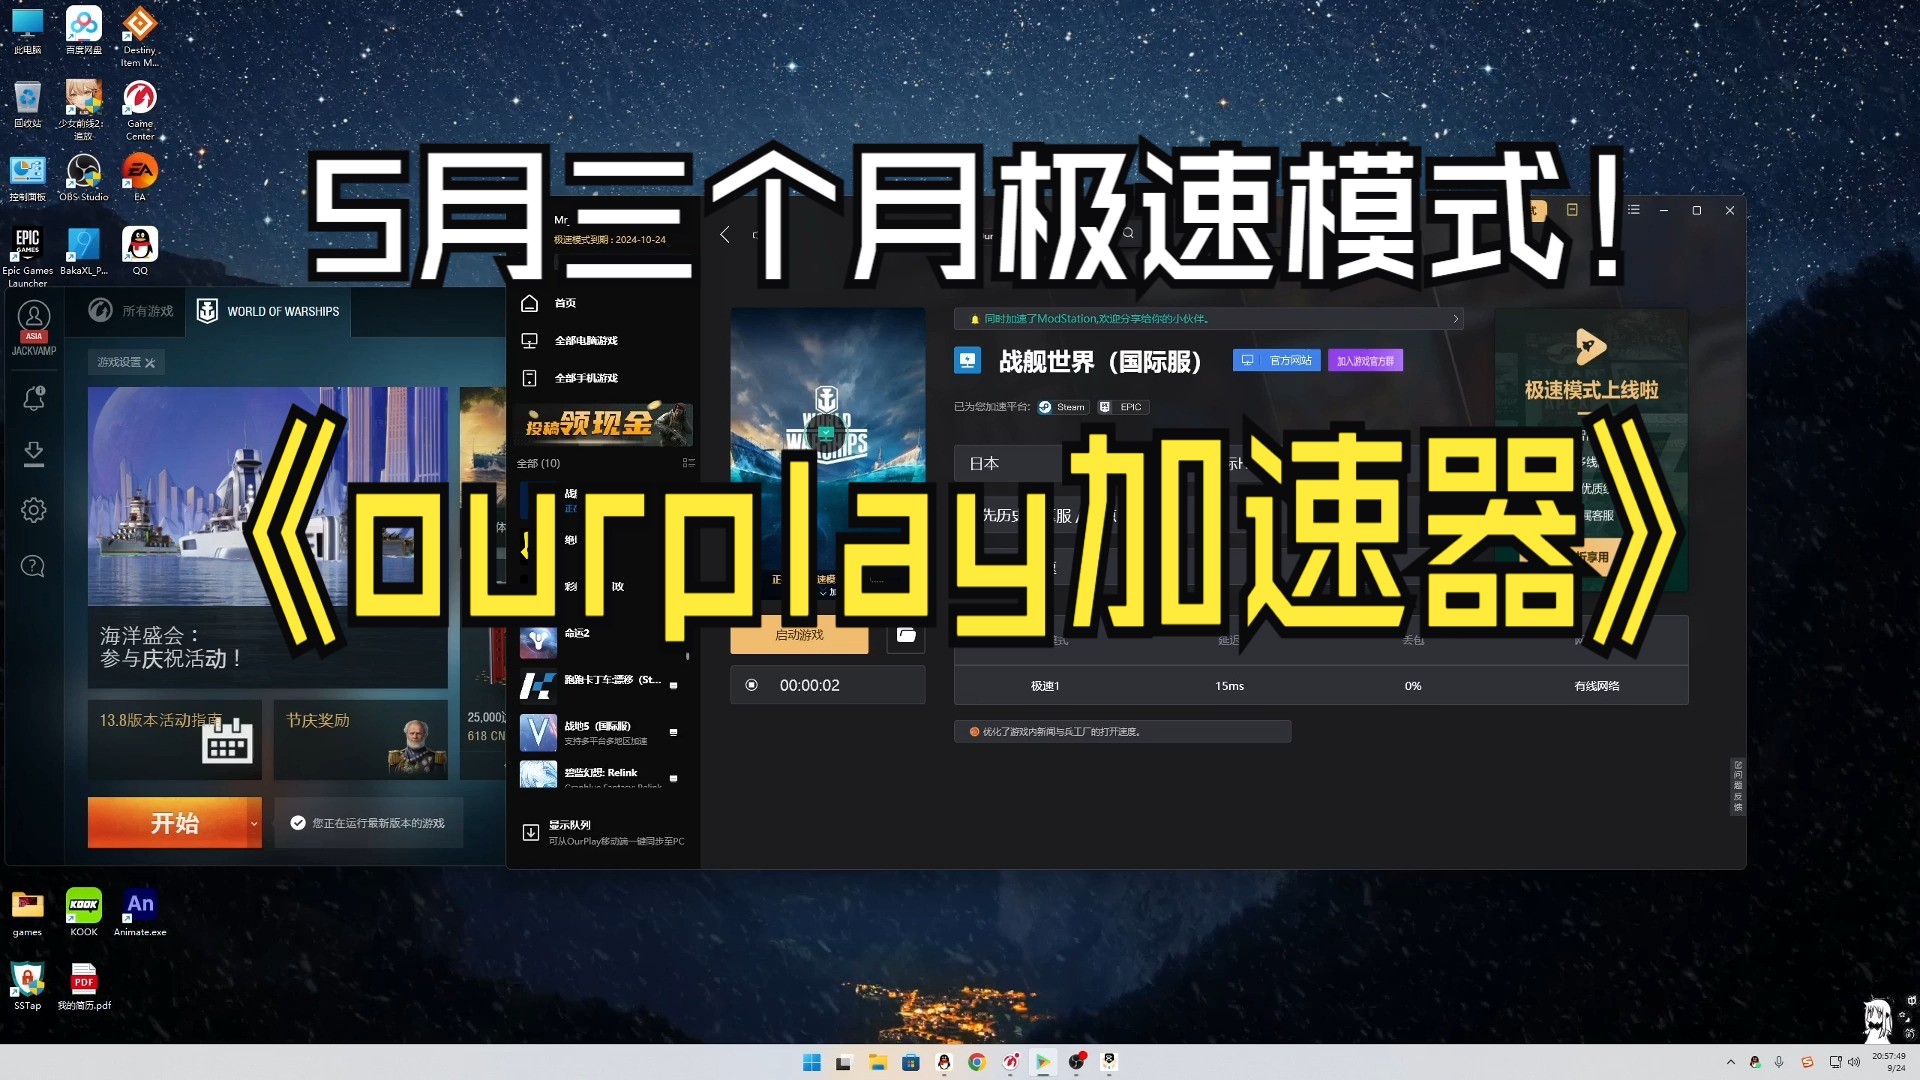Screen dimensions: 1920x1080
Task: Select 跑跑卡丁车:漂移 in the game list
Action: click(602, 685)
